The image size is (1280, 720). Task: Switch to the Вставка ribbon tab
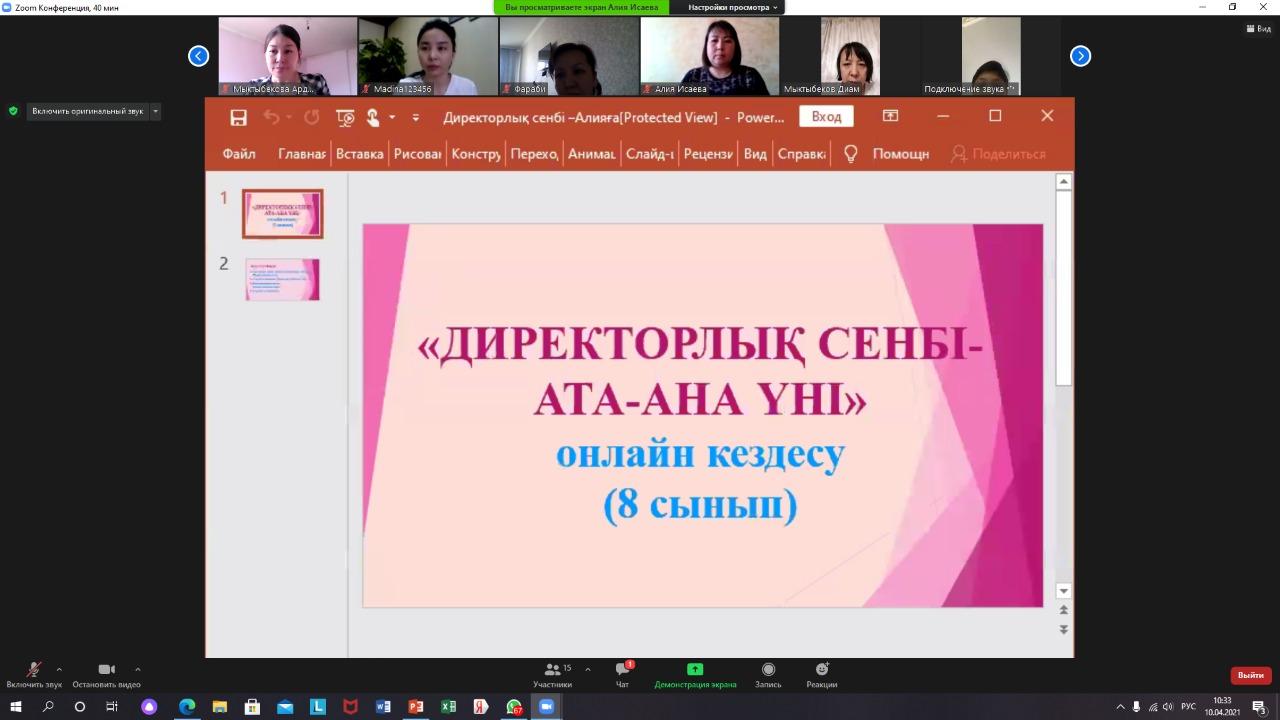tap(359, 154)
